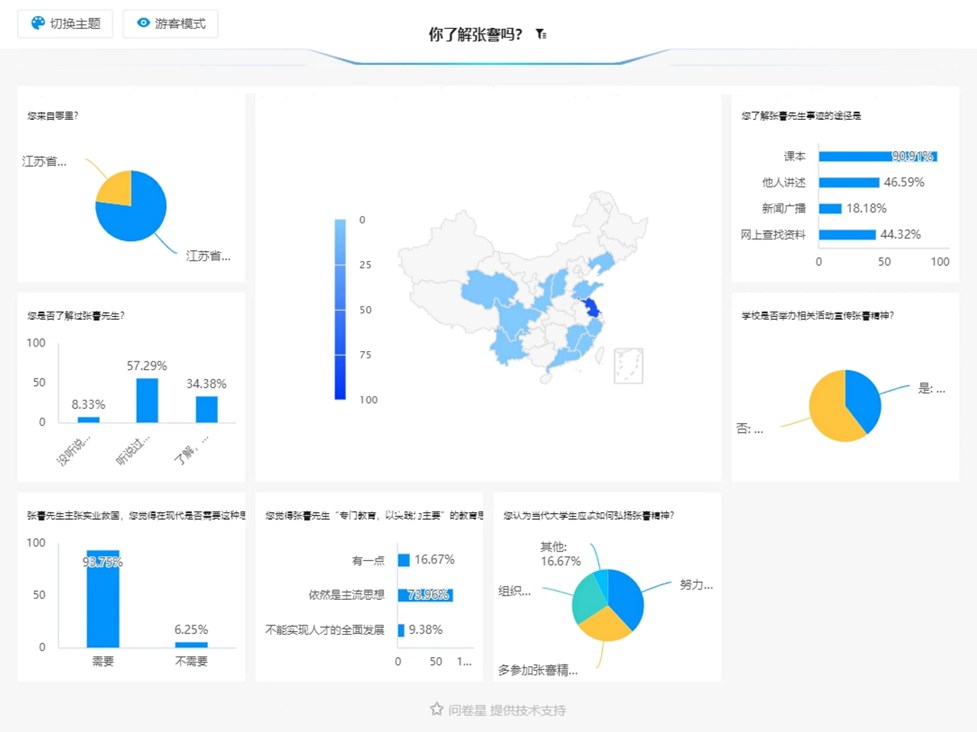
Task: Click the 需要 93.75% bar
Action: pos(103,599)
